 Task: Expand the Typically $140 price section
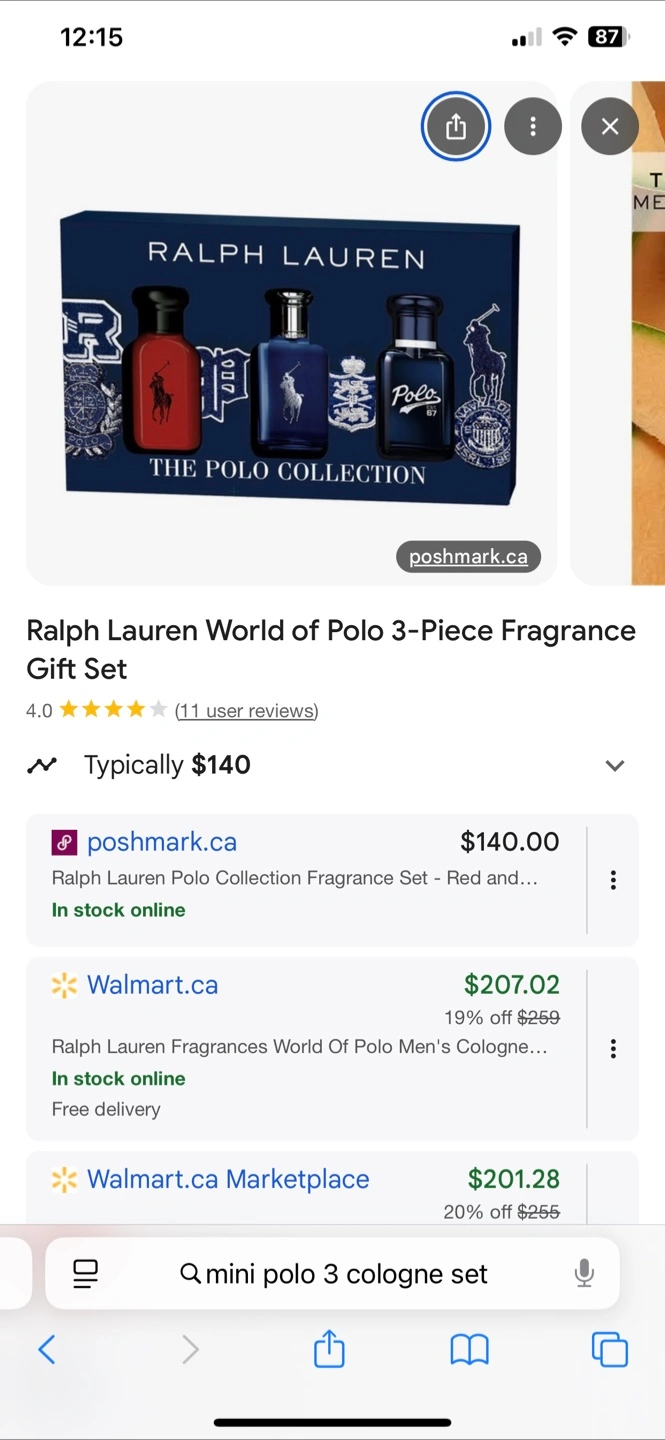(614, 766)
